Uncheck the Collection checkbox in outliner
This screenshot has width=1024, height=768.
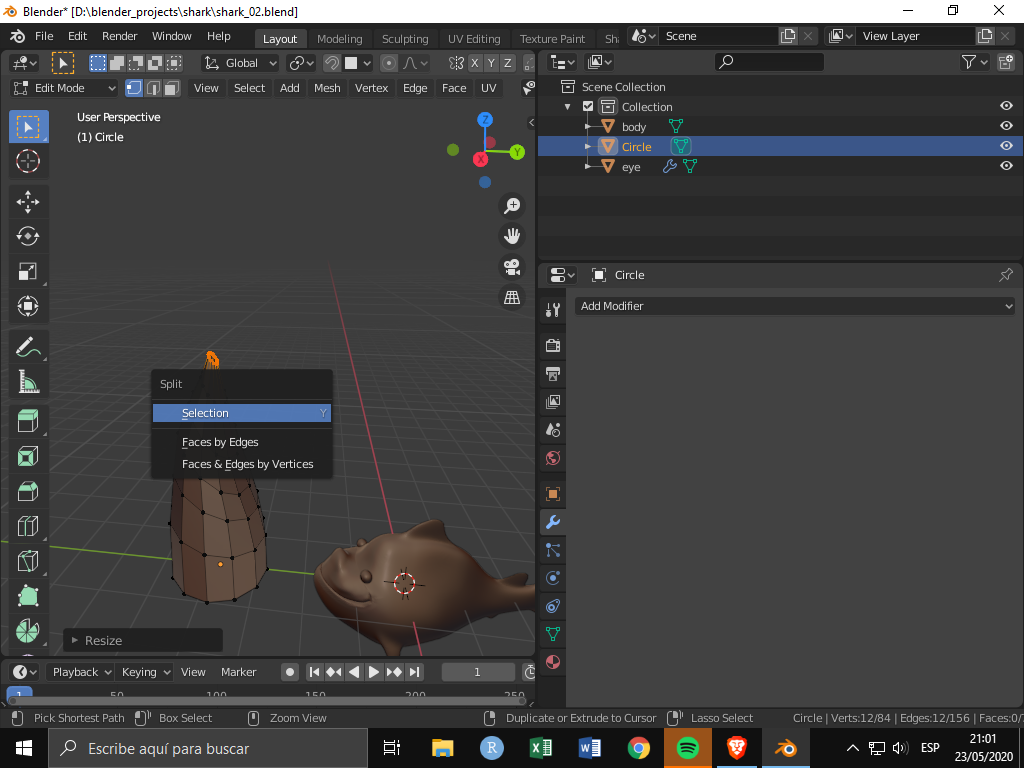(588, 107)
